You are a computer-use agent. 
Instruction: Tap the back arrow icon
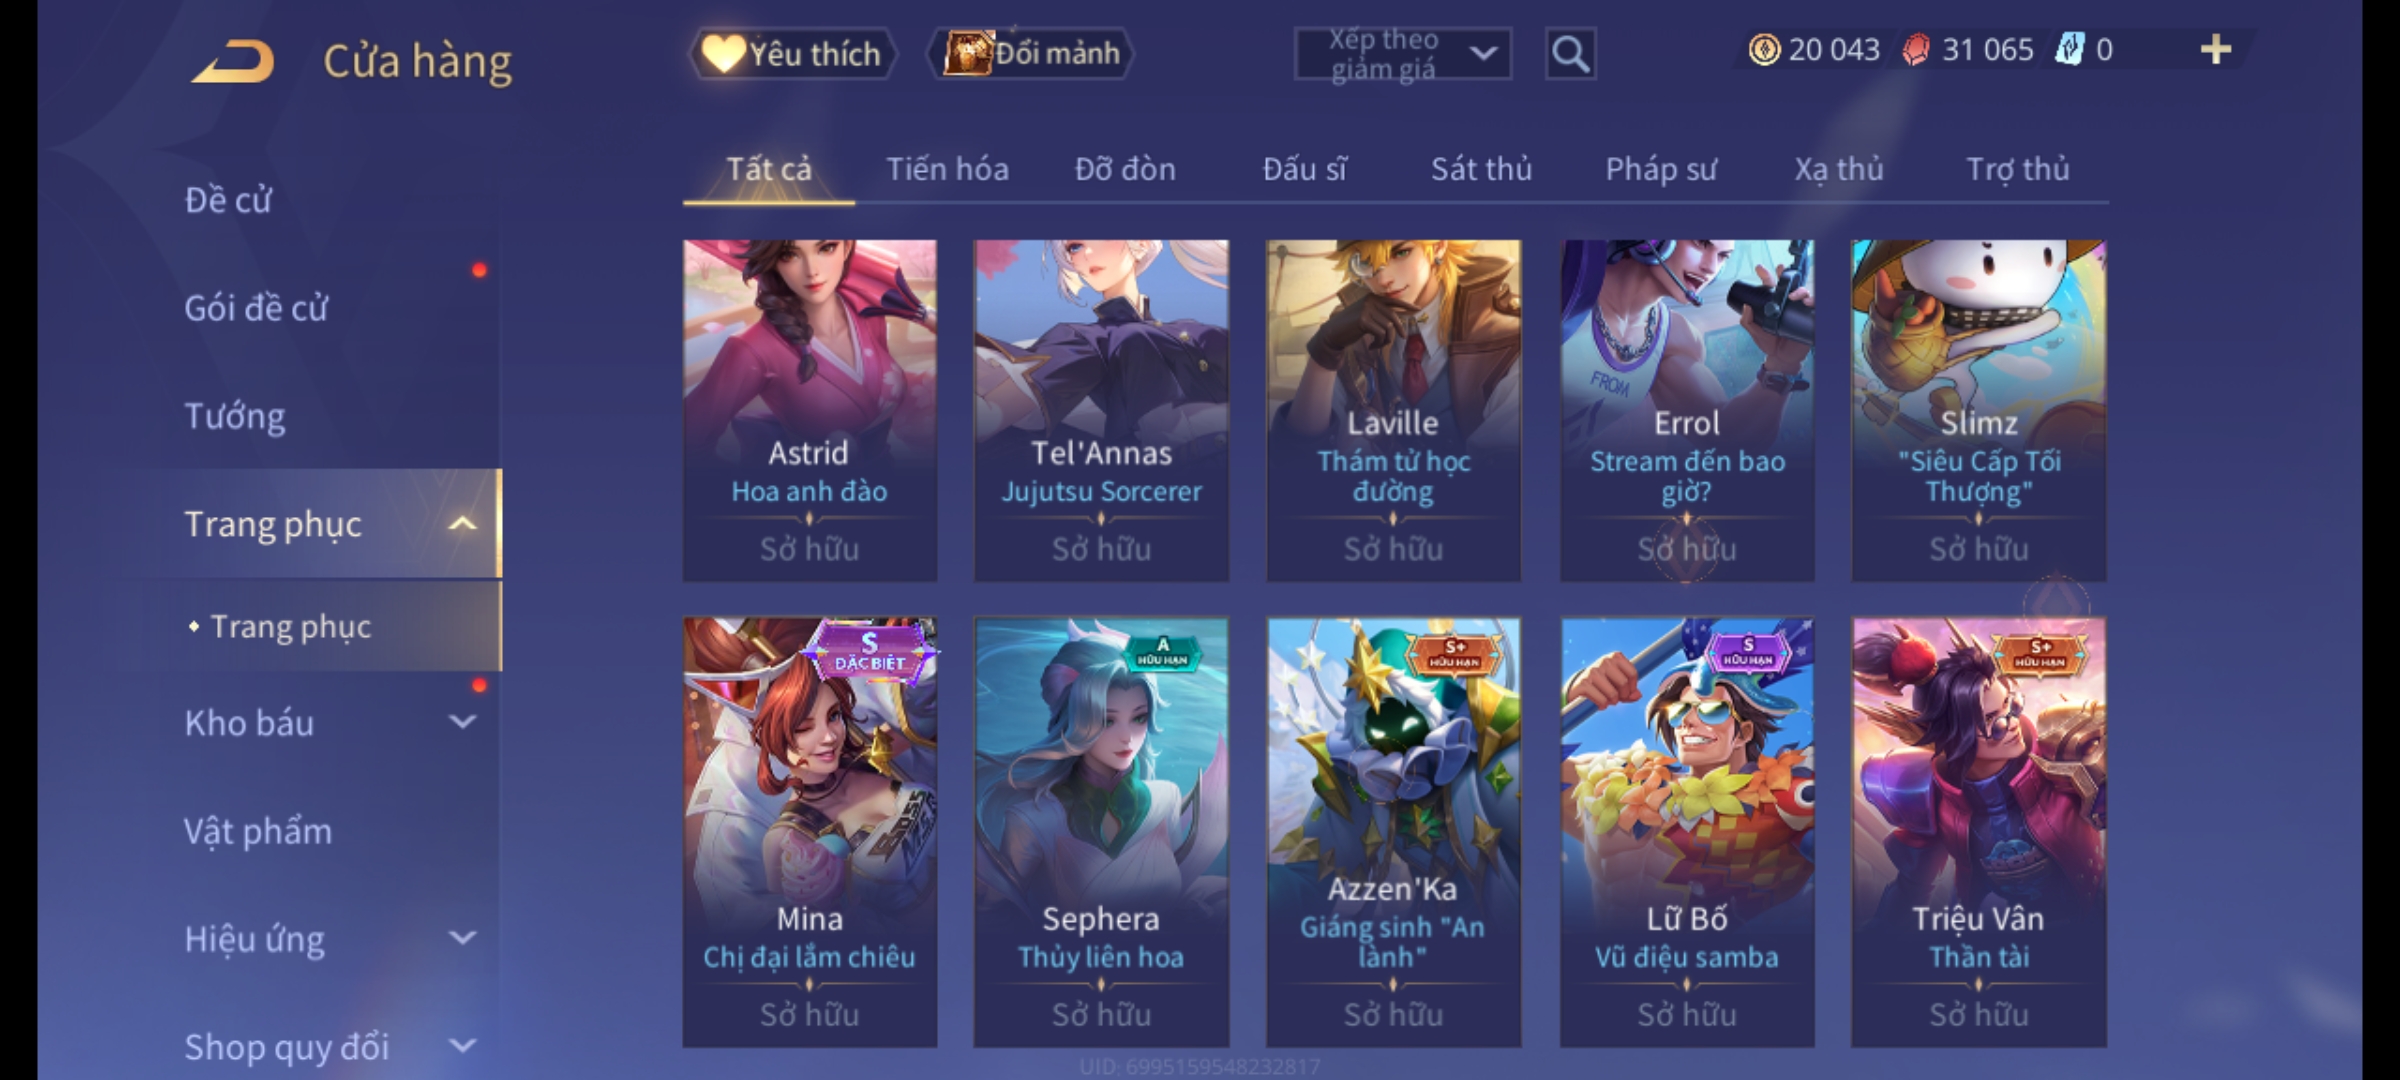coord(234,61)
